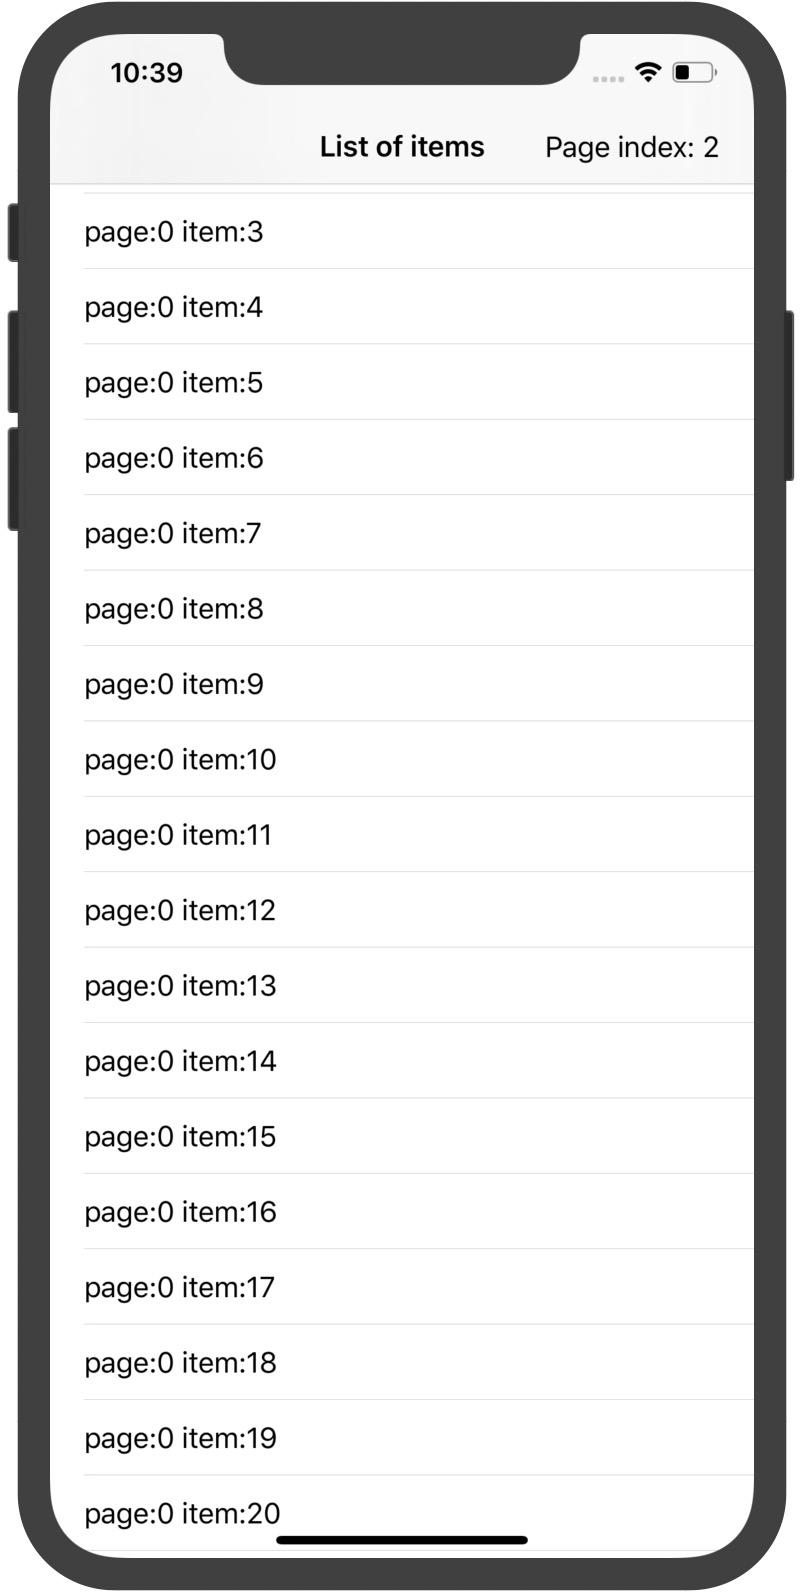The image size is (804, 1592).
Task: Select row page:0 item:15
Action: 402,1137
